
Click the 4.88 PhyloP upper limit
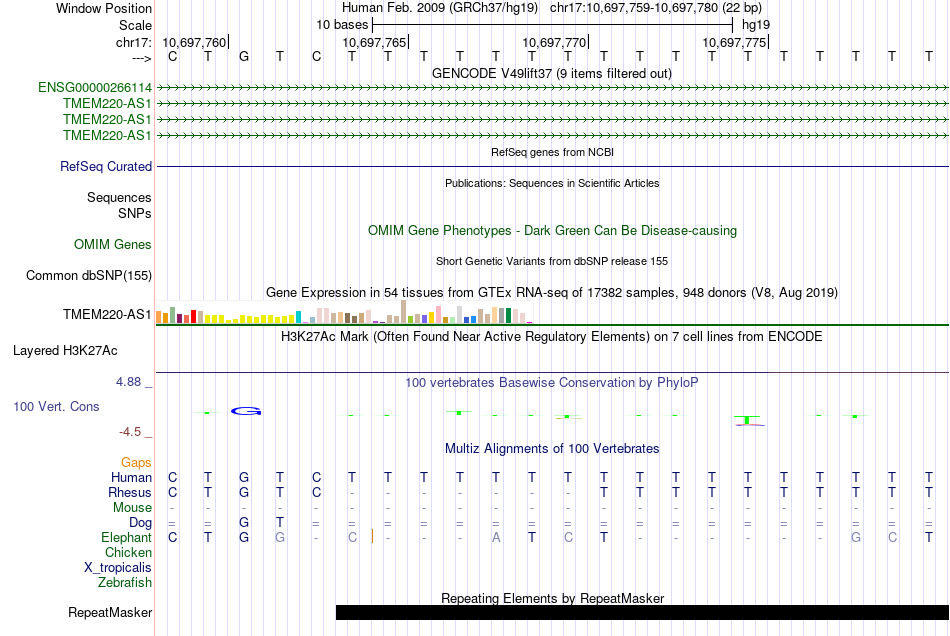pos(128,382)
